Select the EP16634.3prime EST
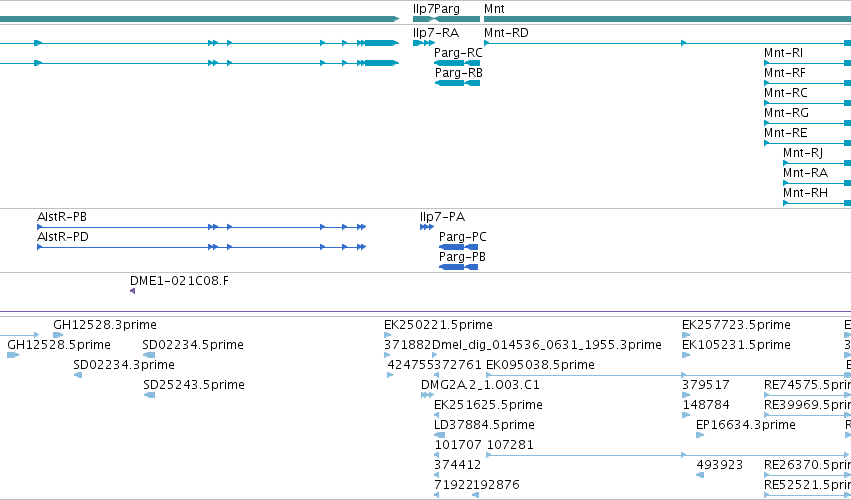Screen dimensions: 851x500 coord(746,425)
